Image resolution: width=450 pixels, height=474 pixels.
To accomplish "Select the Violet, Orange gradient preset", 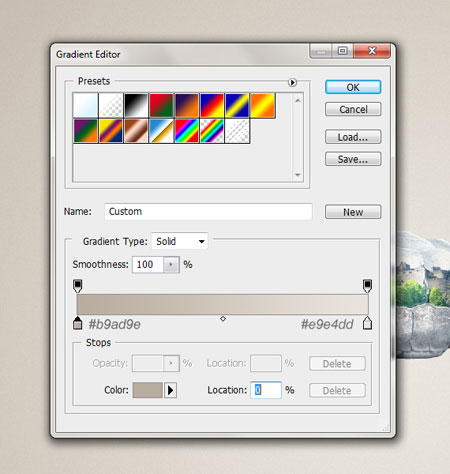I will [187, 105].
